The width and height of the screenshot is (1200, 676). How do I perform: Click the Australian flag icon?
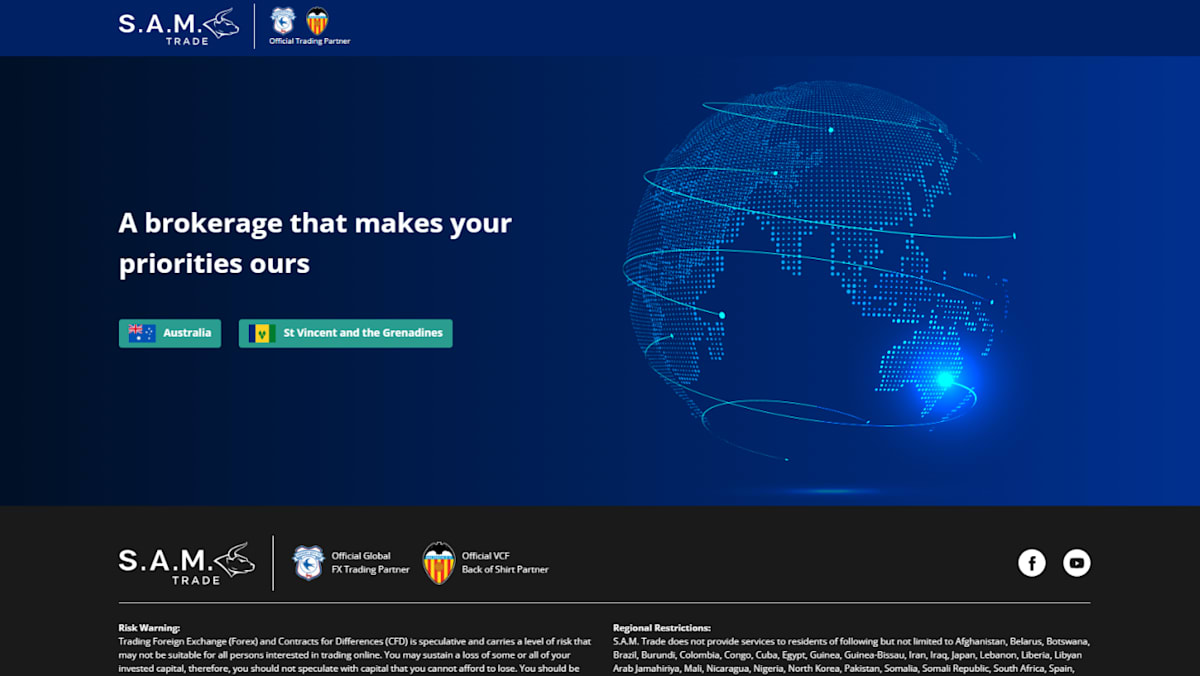point(142,333)
